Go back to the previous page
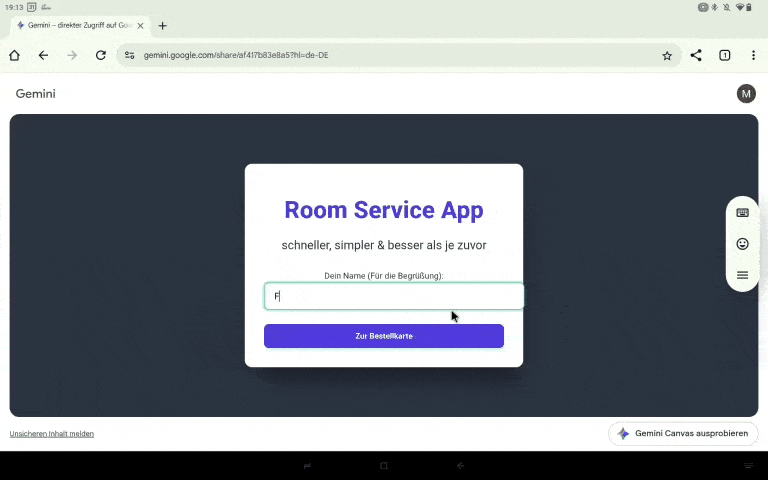This screenshot has height=480, width=768. pyautogui.click(x=43, y=55)
